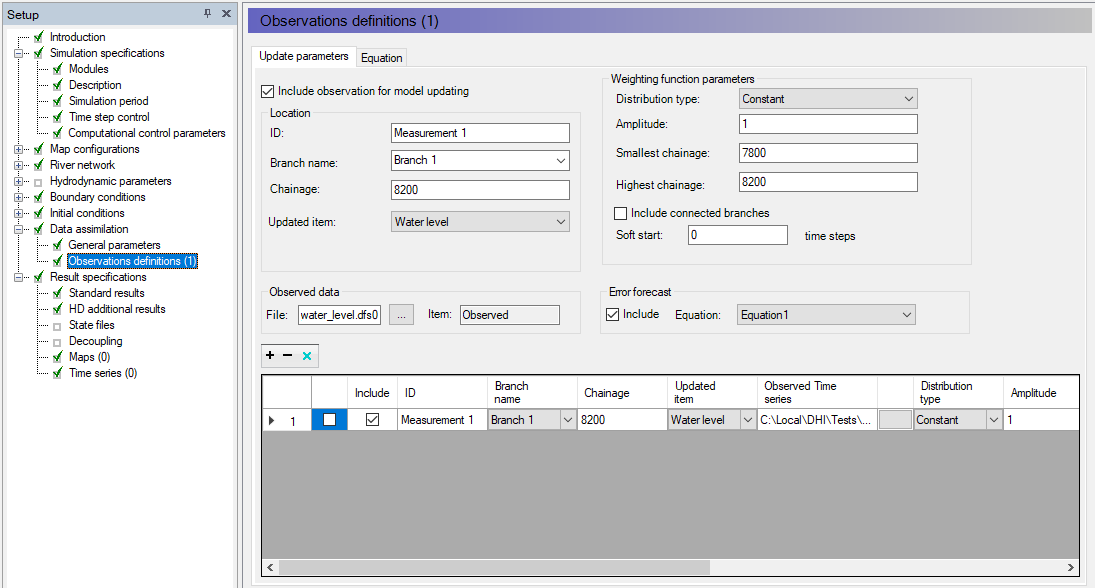
Task: Collapse the Result specifications node
Action: click(19, 277)
